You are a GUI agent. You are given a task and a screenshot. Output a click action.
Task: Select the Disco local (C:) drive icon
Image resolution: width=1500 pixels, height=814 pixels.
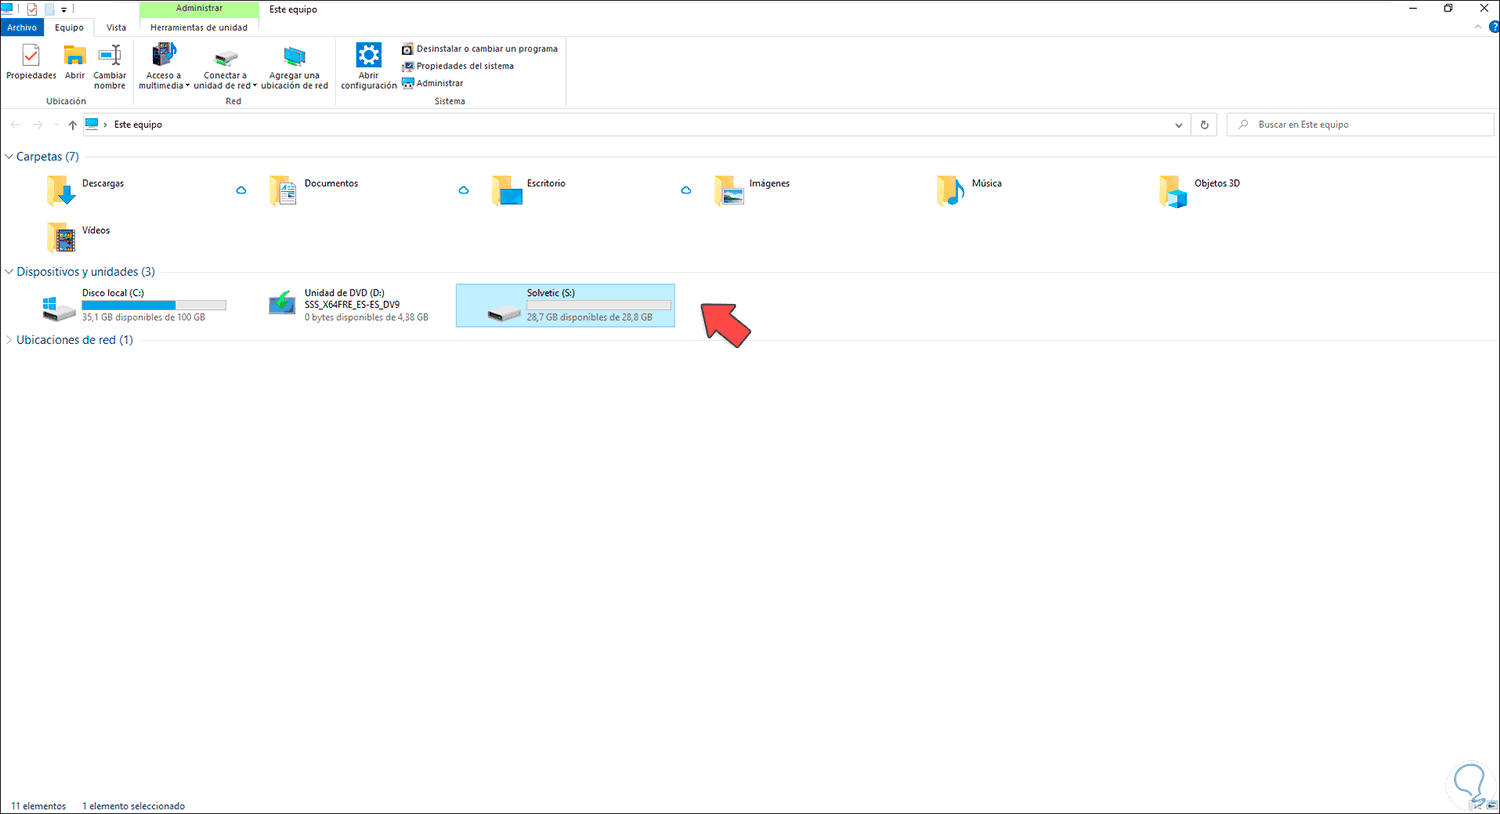tap(59, 307)
